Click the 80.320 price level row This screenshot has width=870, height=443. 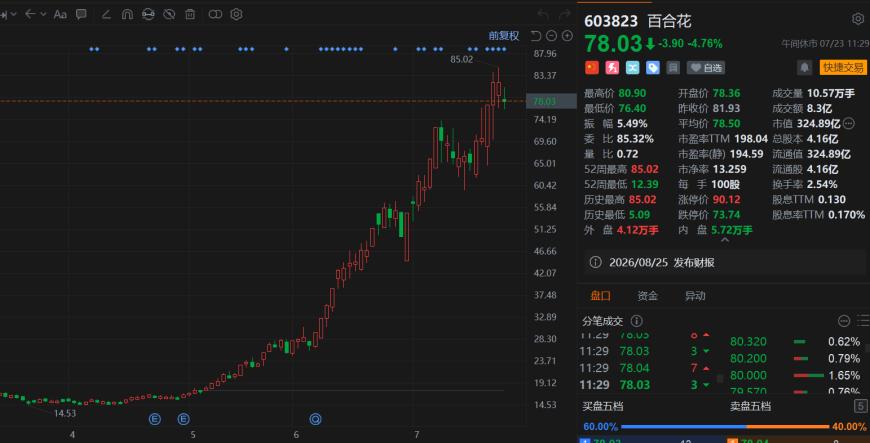(795, 341)
